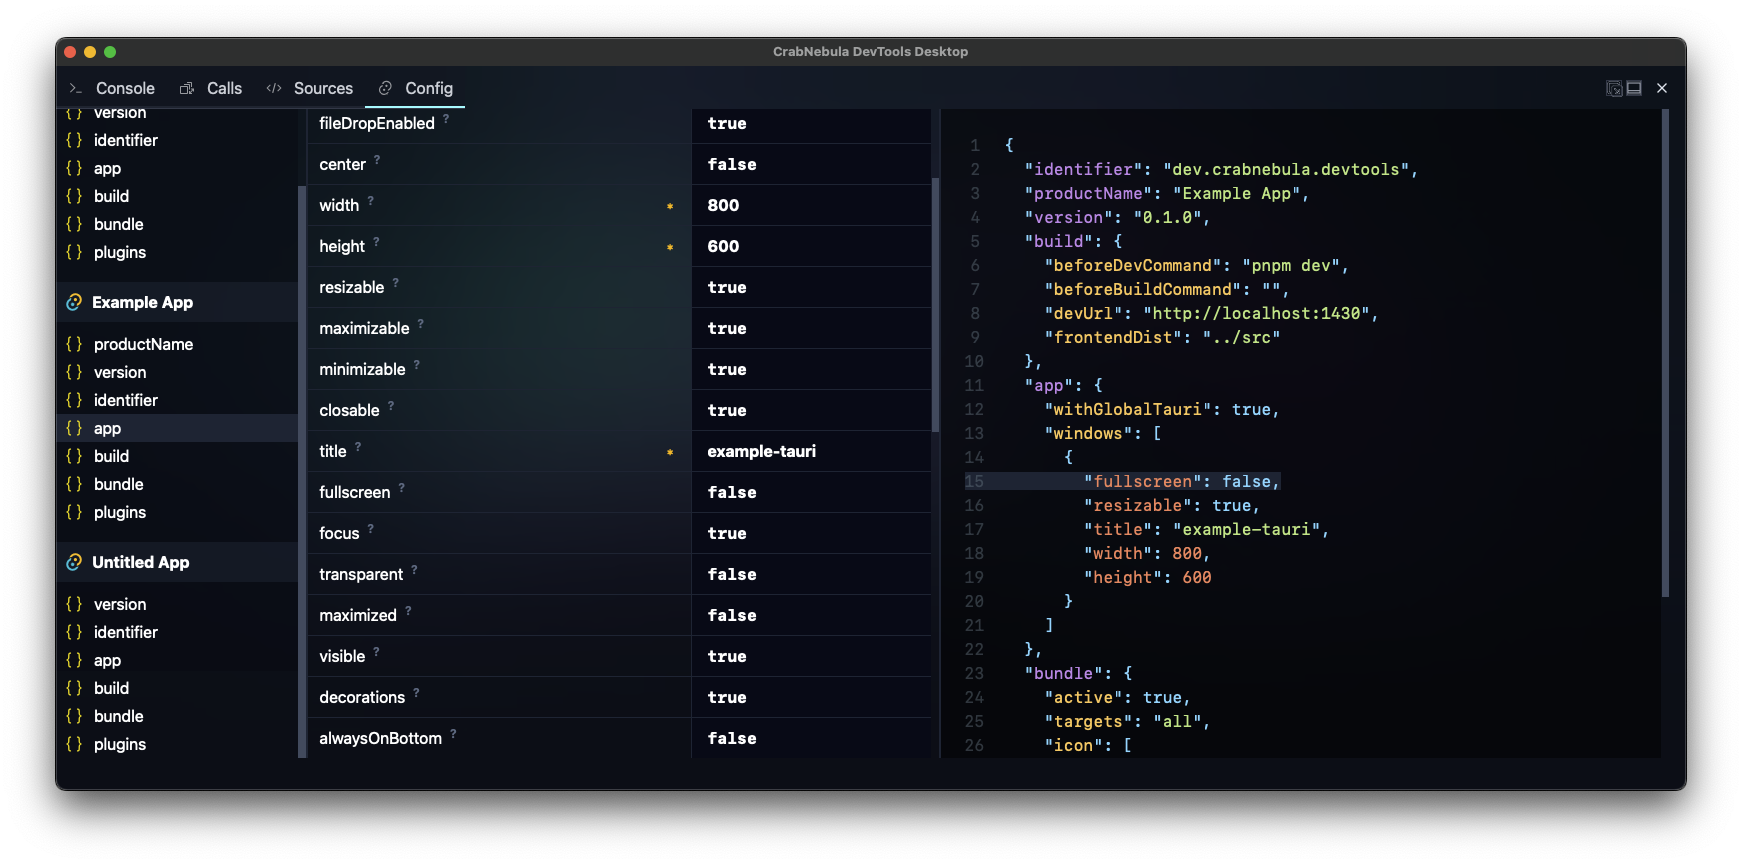
Task: Click the question mark next to title
Action: point(358,446)
